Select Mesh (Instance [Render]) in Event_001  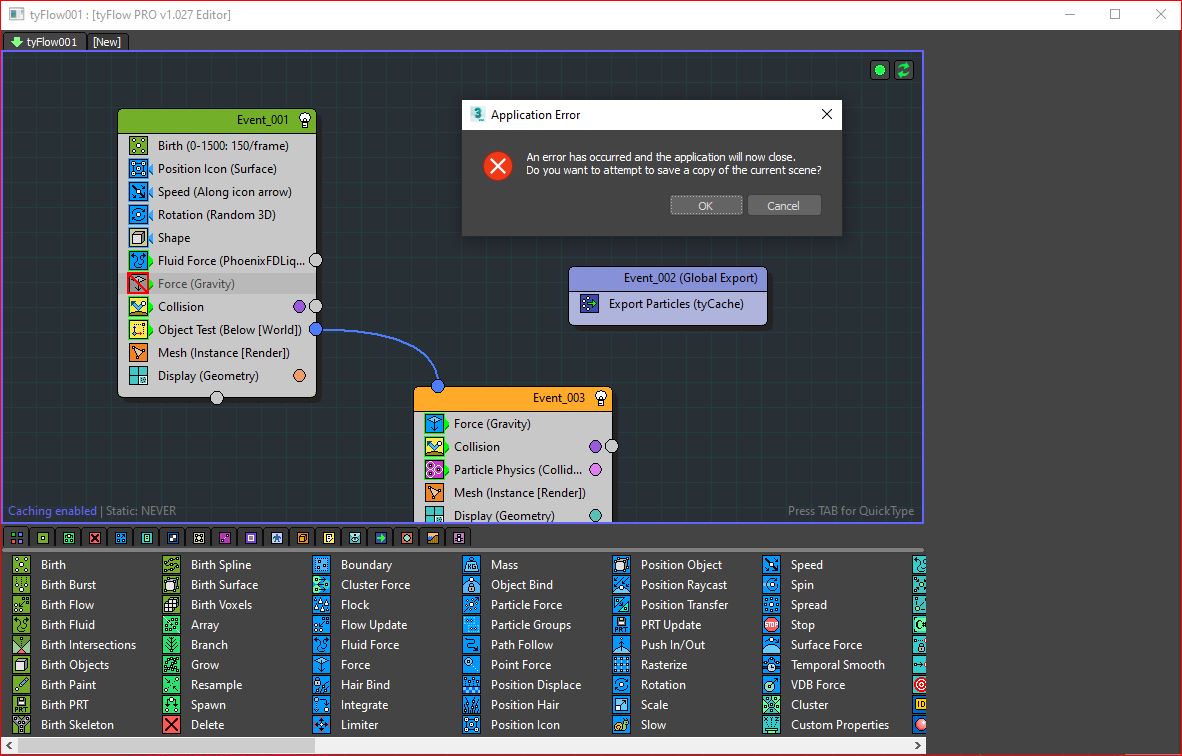pyautogui.click(x=217, y=353)
